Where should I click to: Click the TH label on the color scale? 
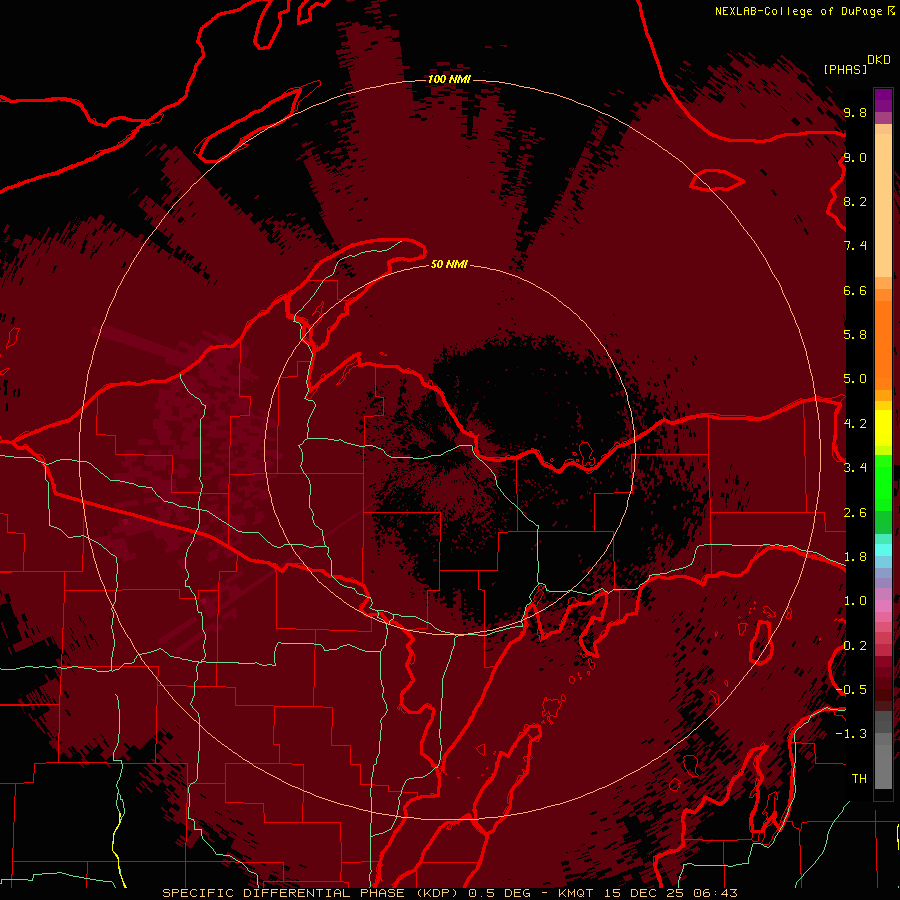click(x=859, y=779)
